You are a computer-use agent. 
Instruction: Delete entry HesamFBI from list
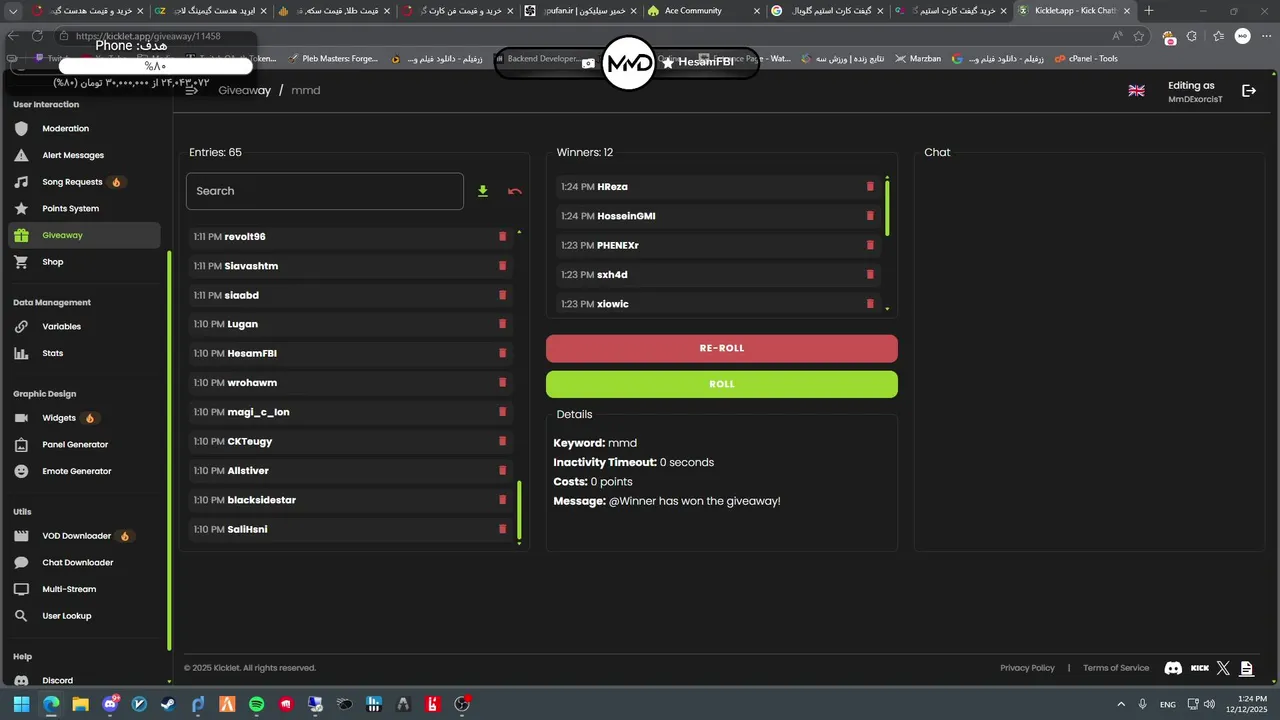[503, 353]
